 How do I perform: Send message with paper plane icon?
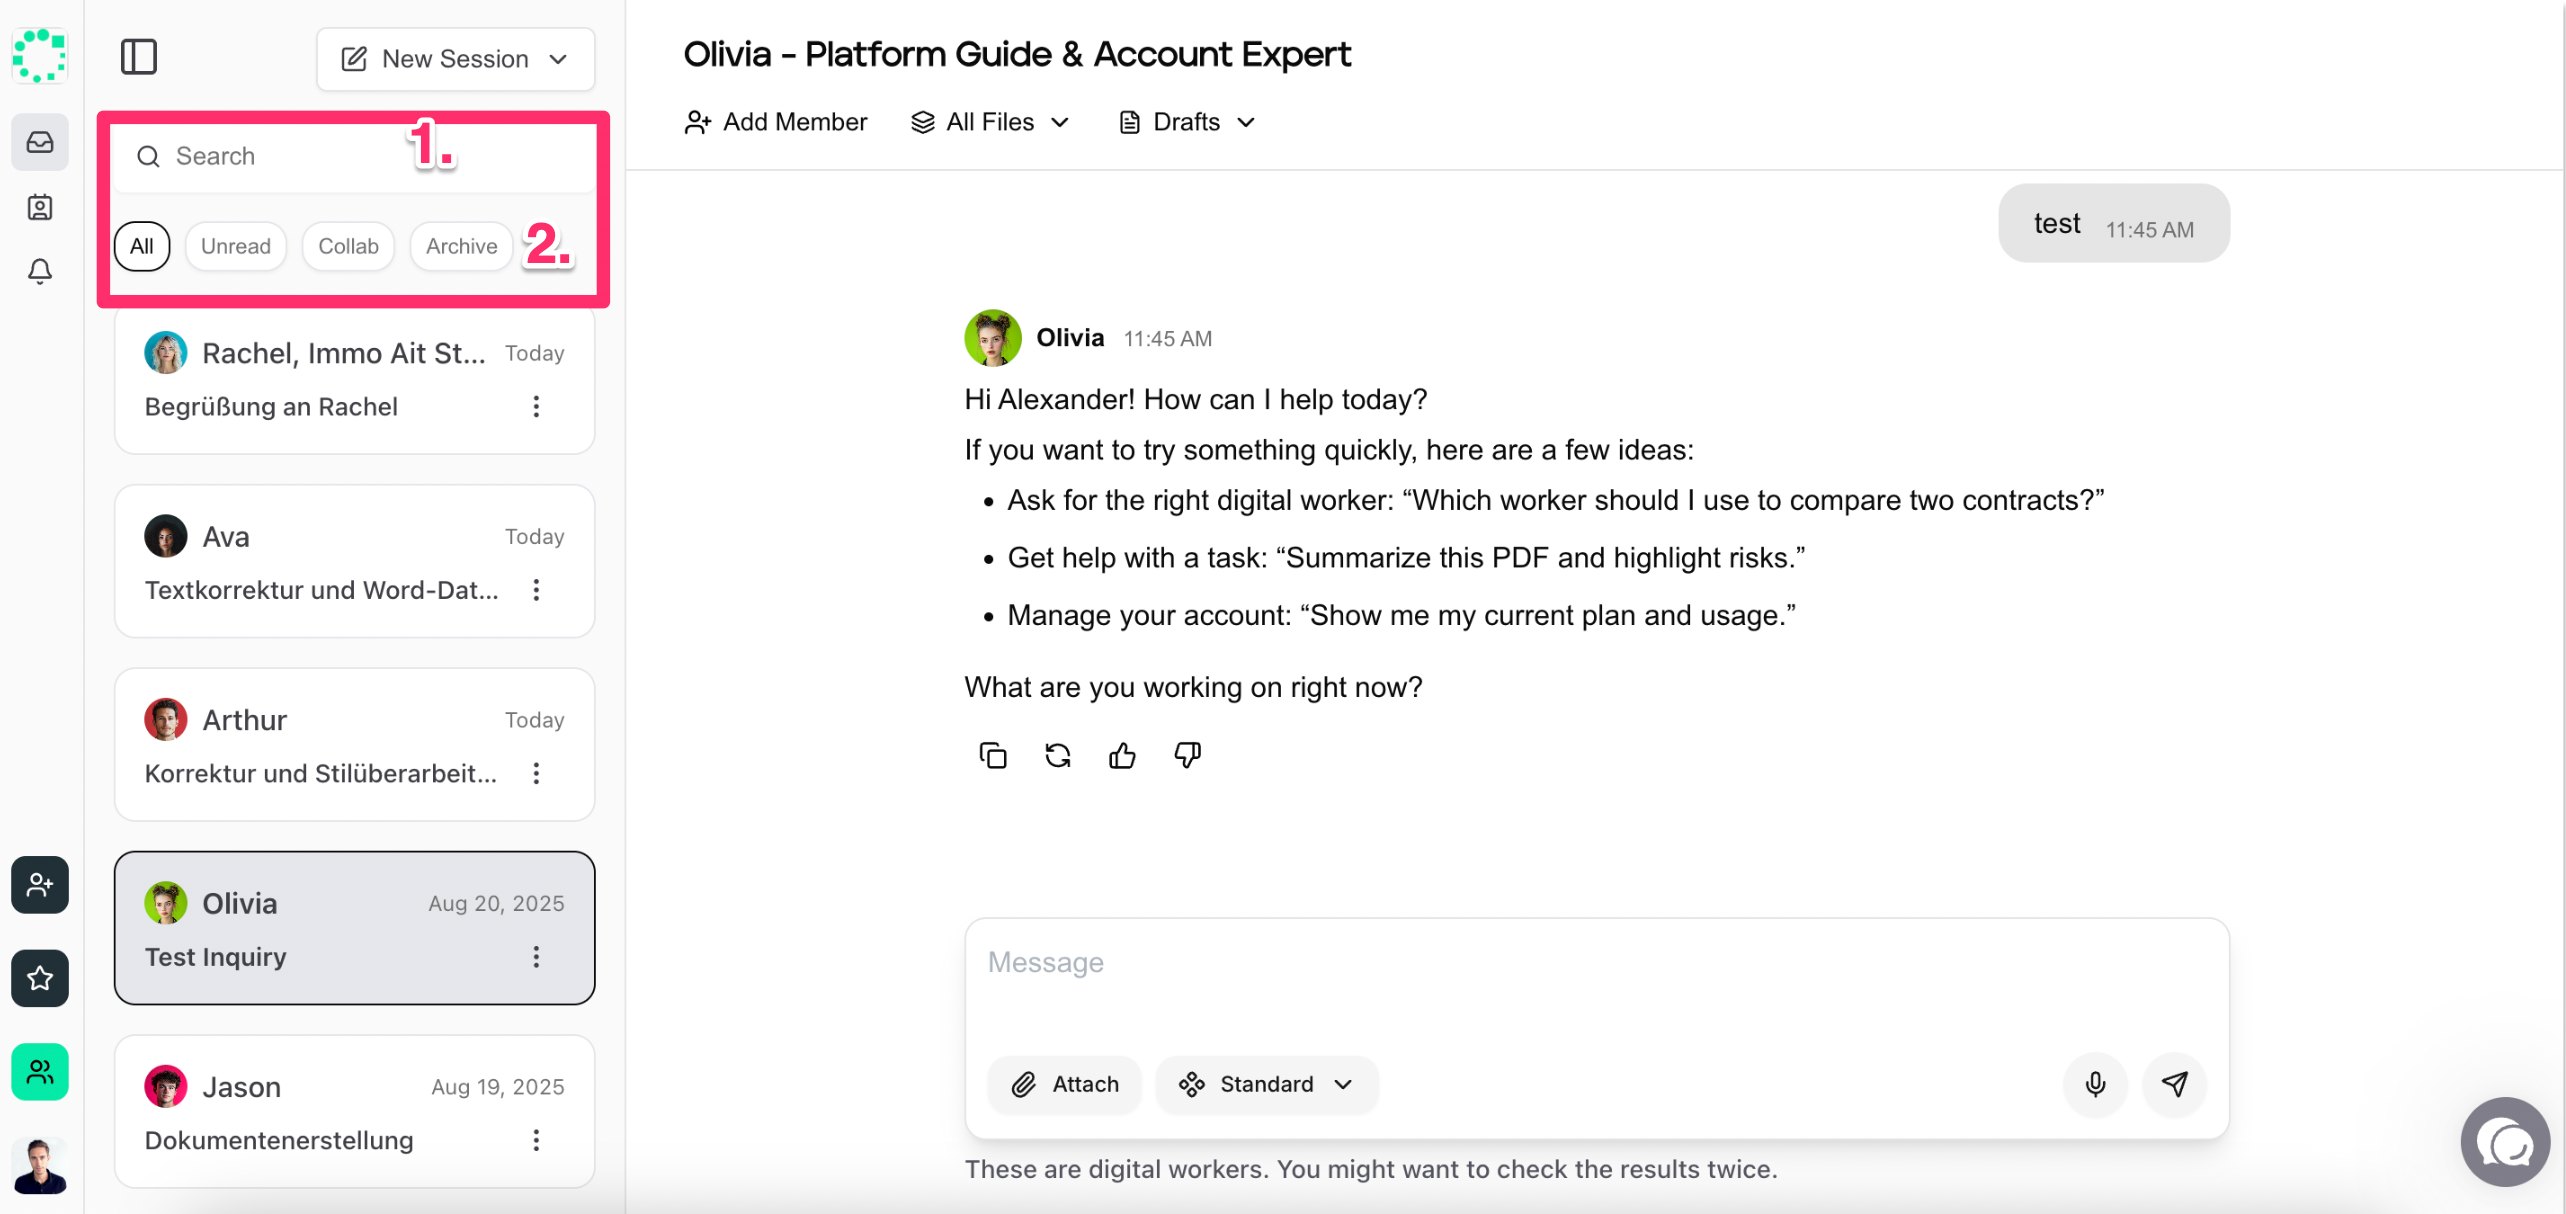(x=2174, y=1084)
